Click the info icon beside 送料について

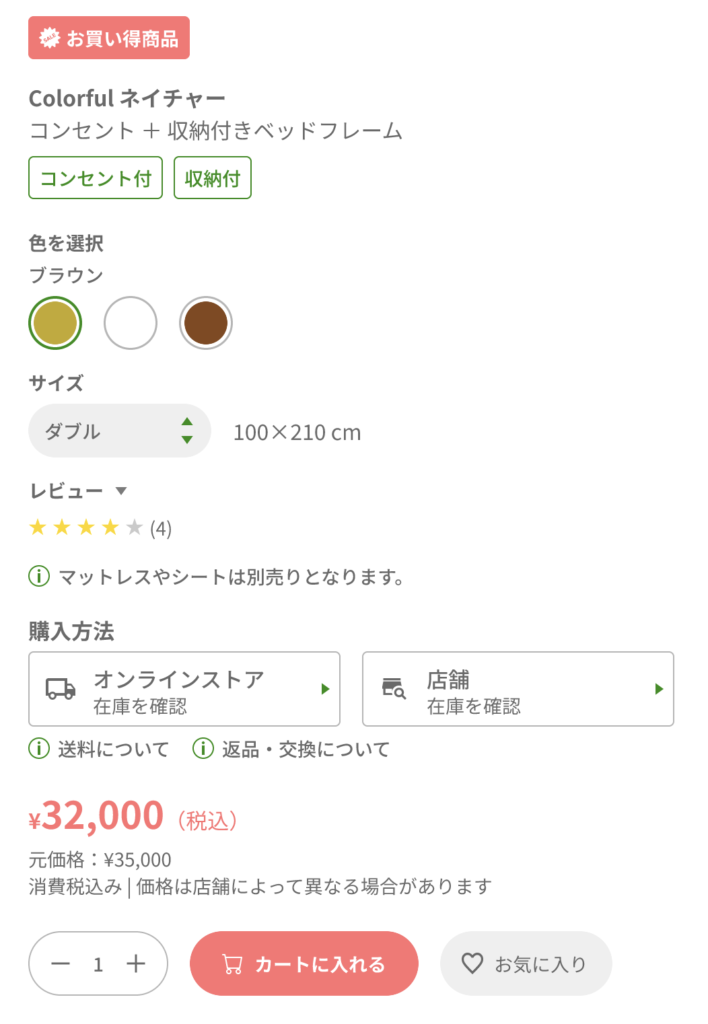point(39,749)
